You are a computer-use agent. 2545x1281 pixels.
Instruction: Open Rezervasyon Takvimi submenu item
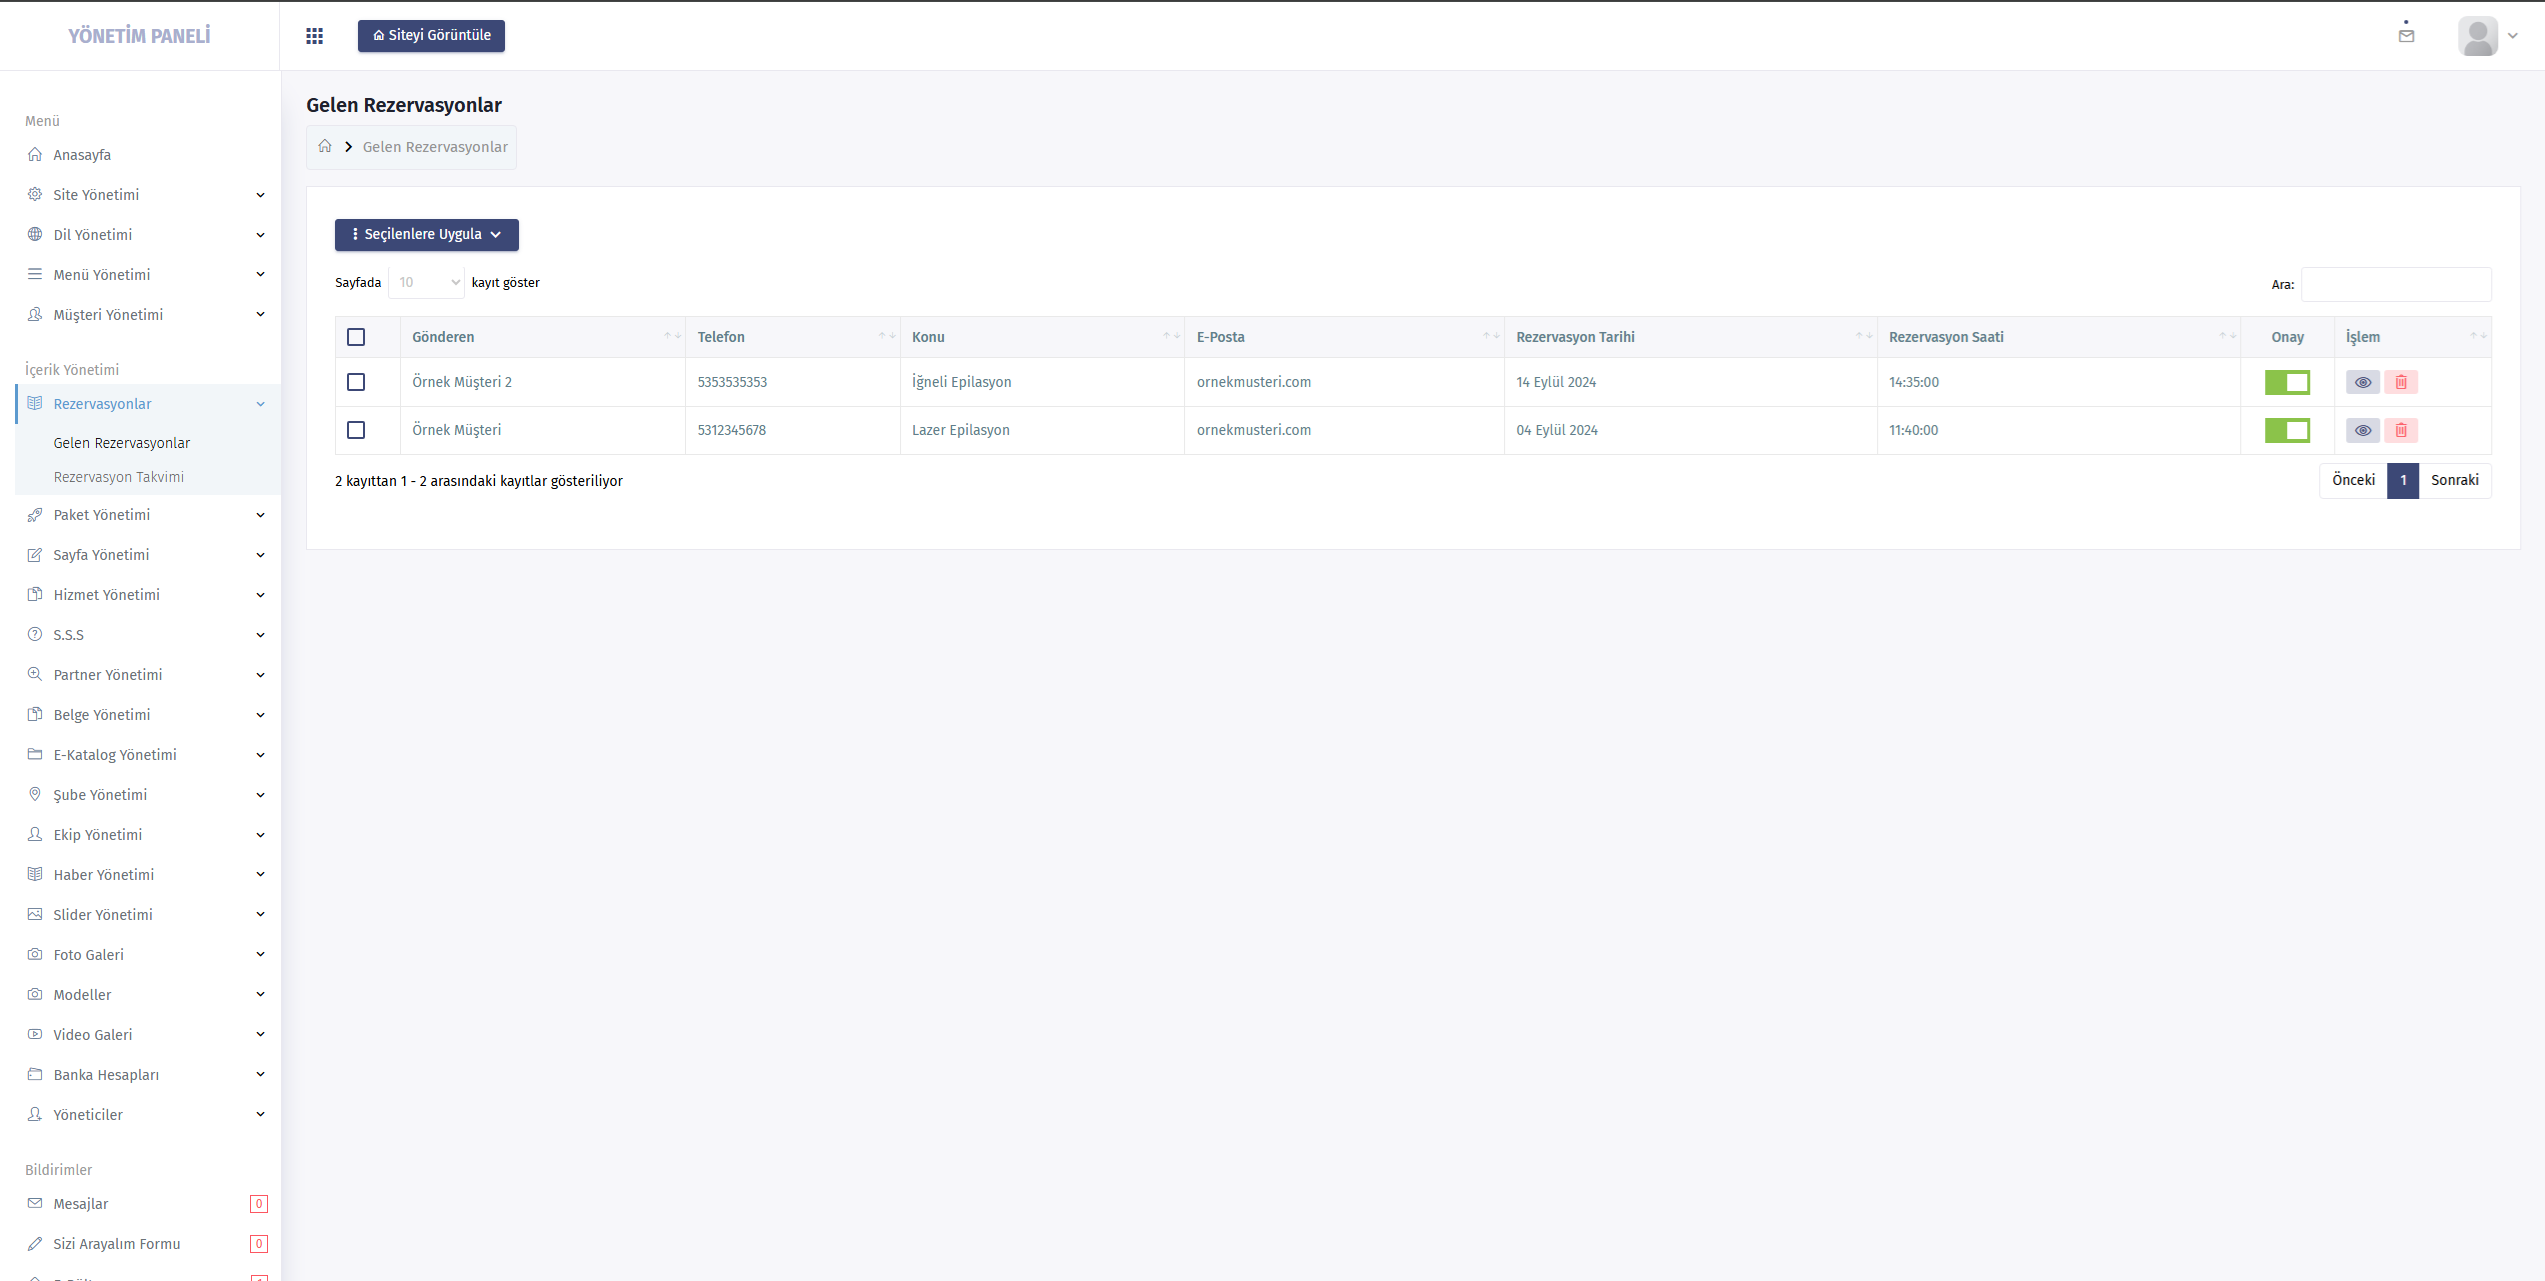[x=119, y=477]
